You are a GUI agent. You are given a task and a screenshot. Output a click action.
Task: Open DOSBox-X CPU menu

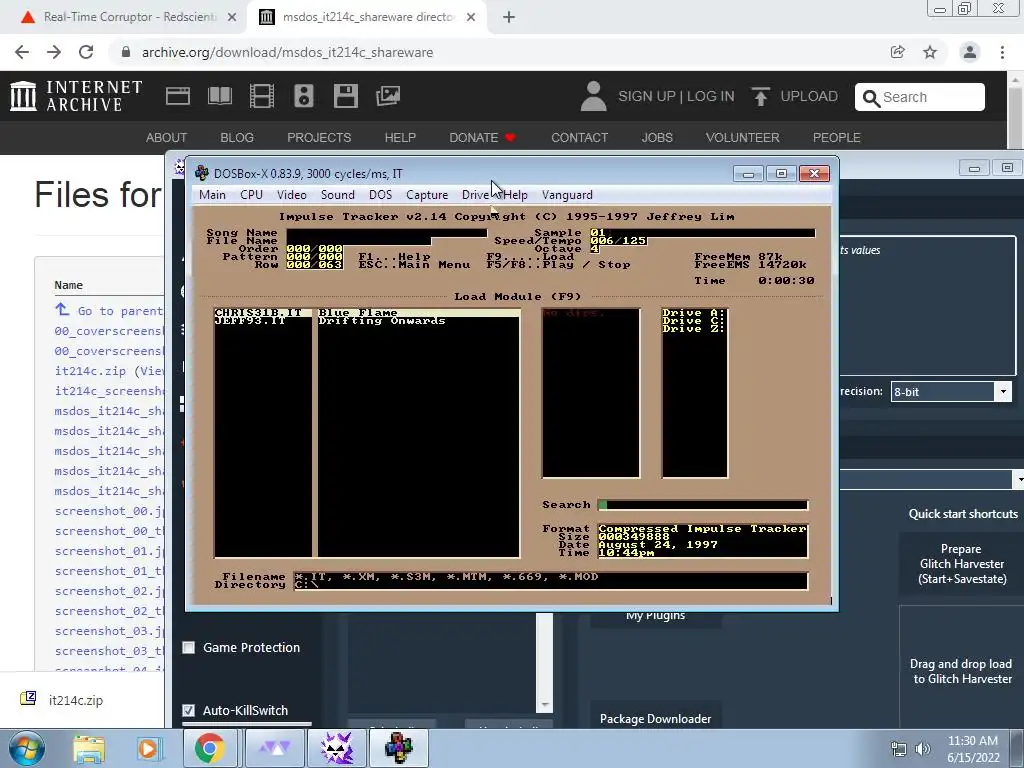(251, 195)
